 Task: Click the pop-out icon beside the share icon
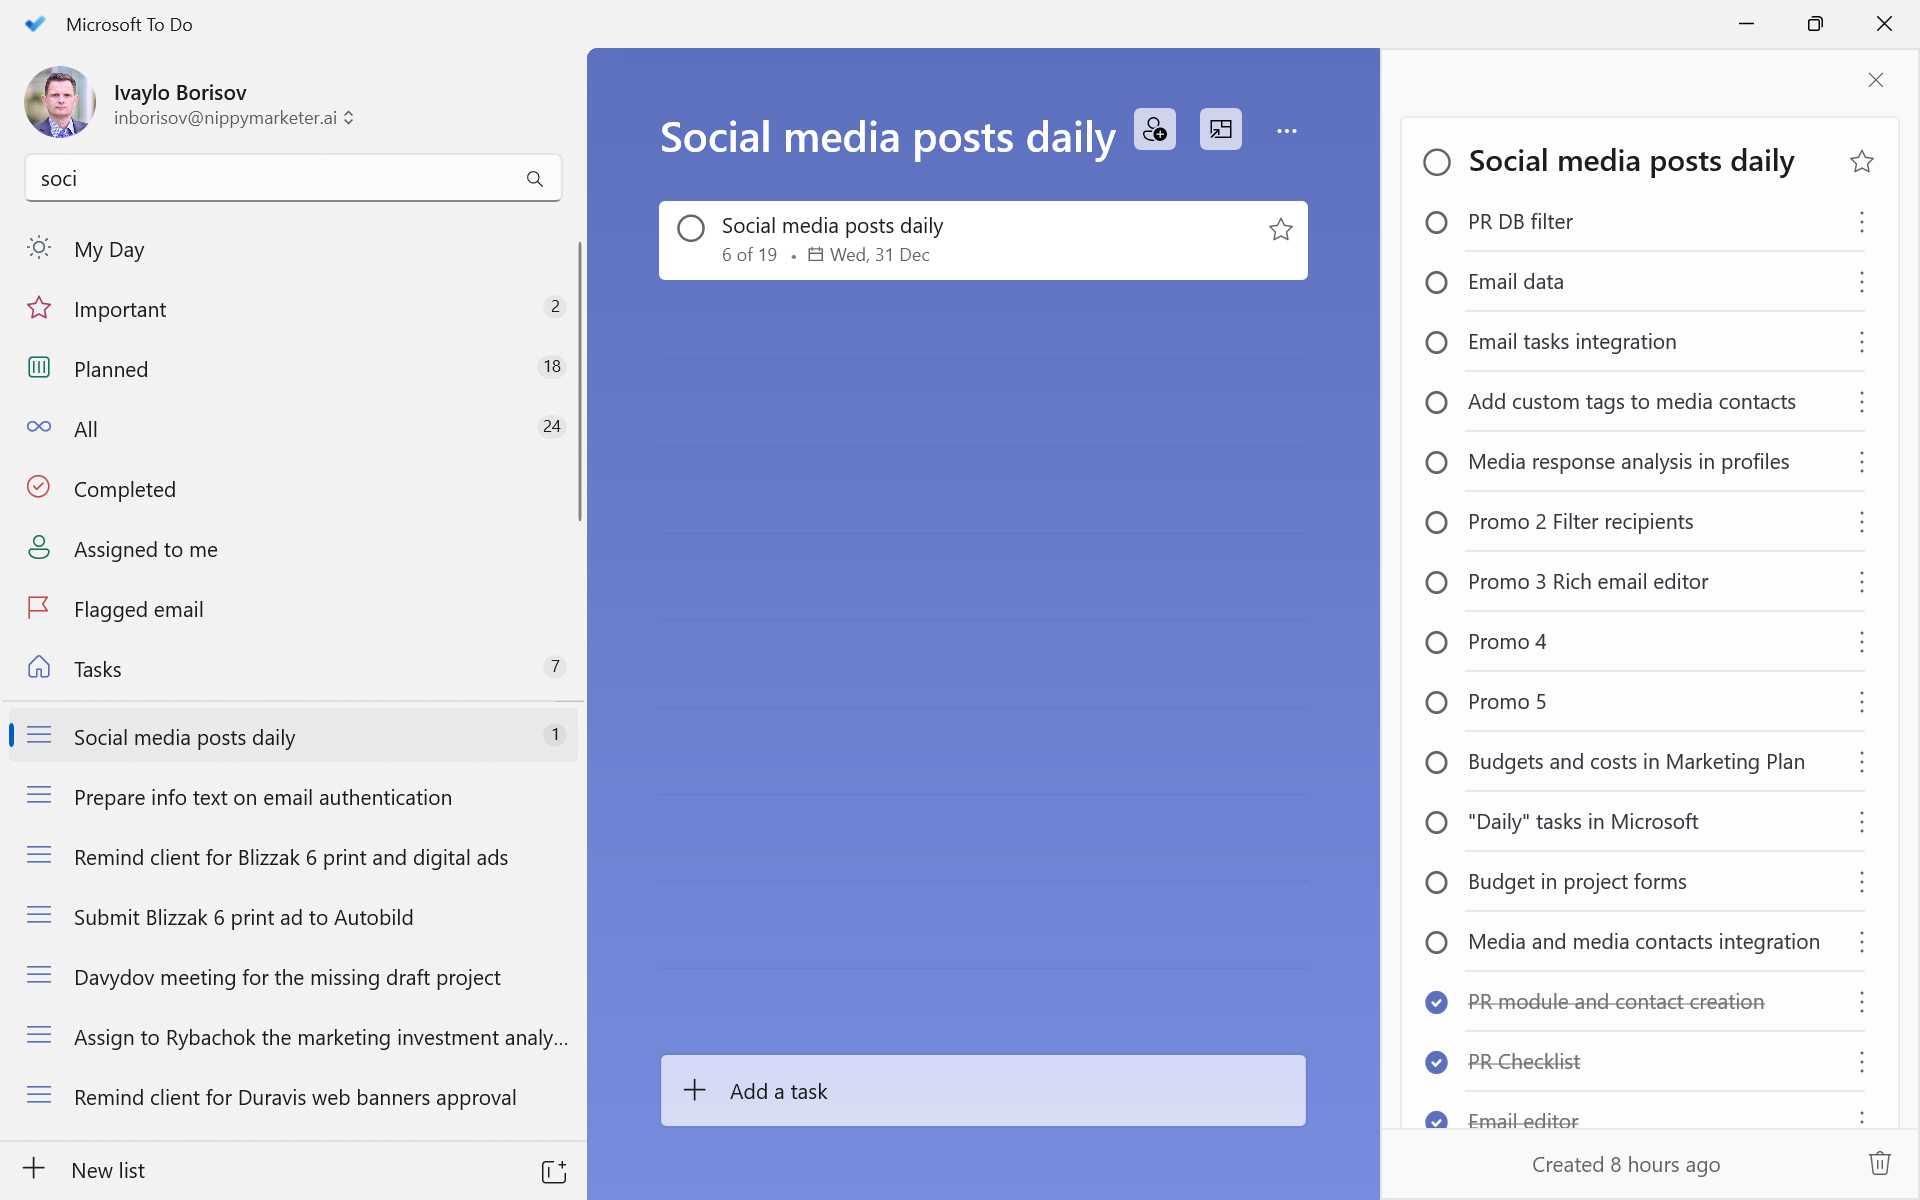pyautogui.click(x=1220, y=129)
